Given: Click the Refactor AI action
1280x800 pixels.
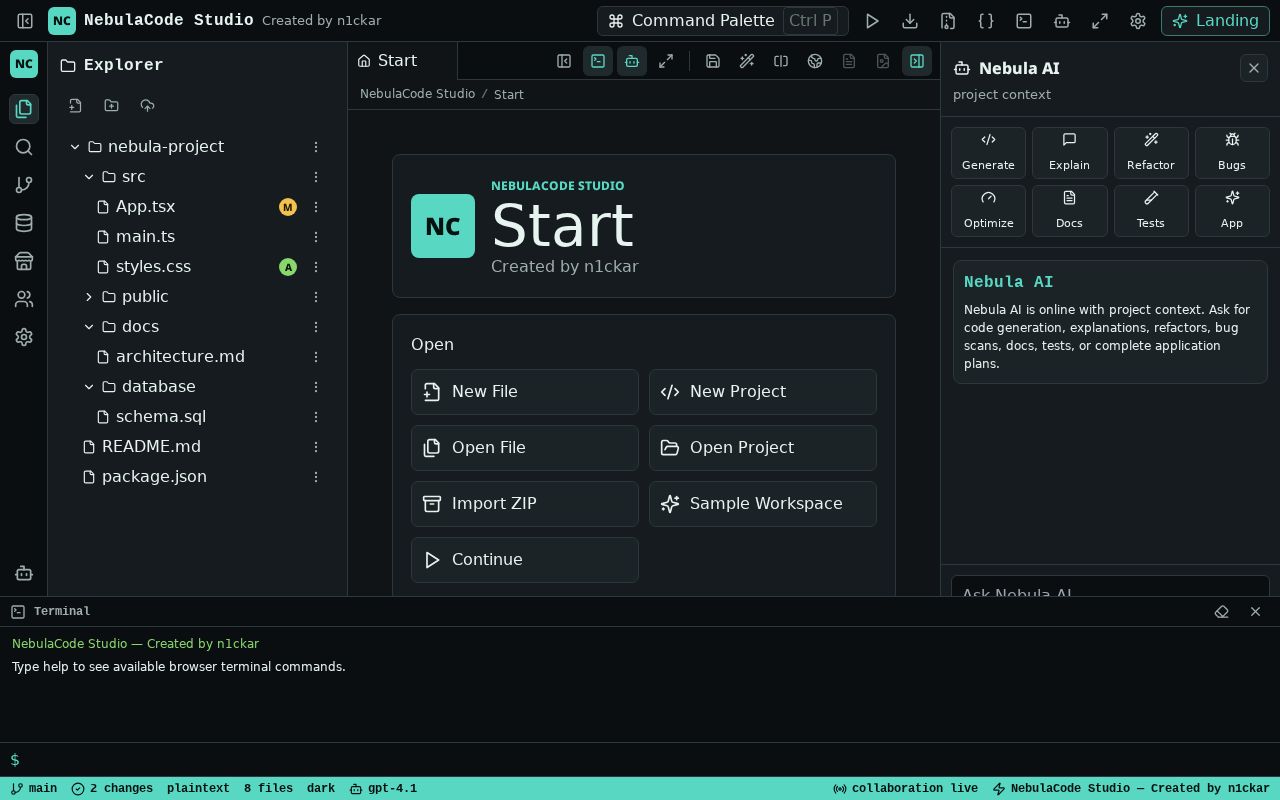Looking at the screenshot, I should point(1151,153).
